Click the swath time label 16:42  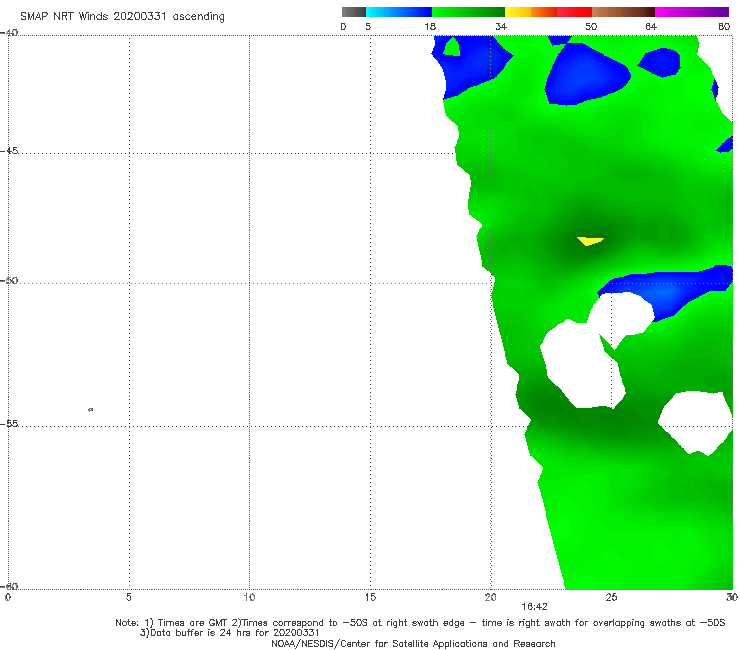coord(534,607)
